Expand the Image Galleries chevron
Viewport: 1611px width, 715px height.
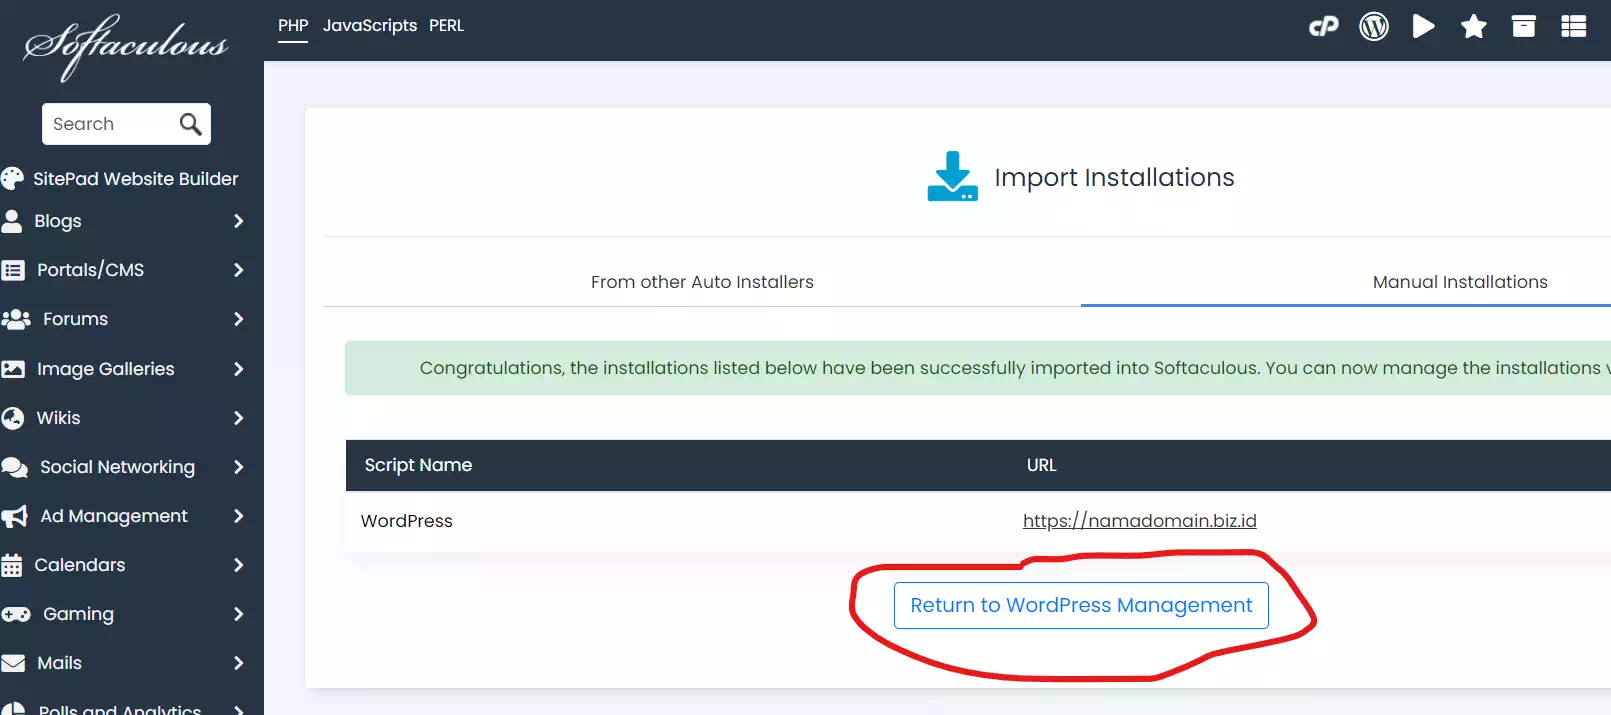[238, 369]
